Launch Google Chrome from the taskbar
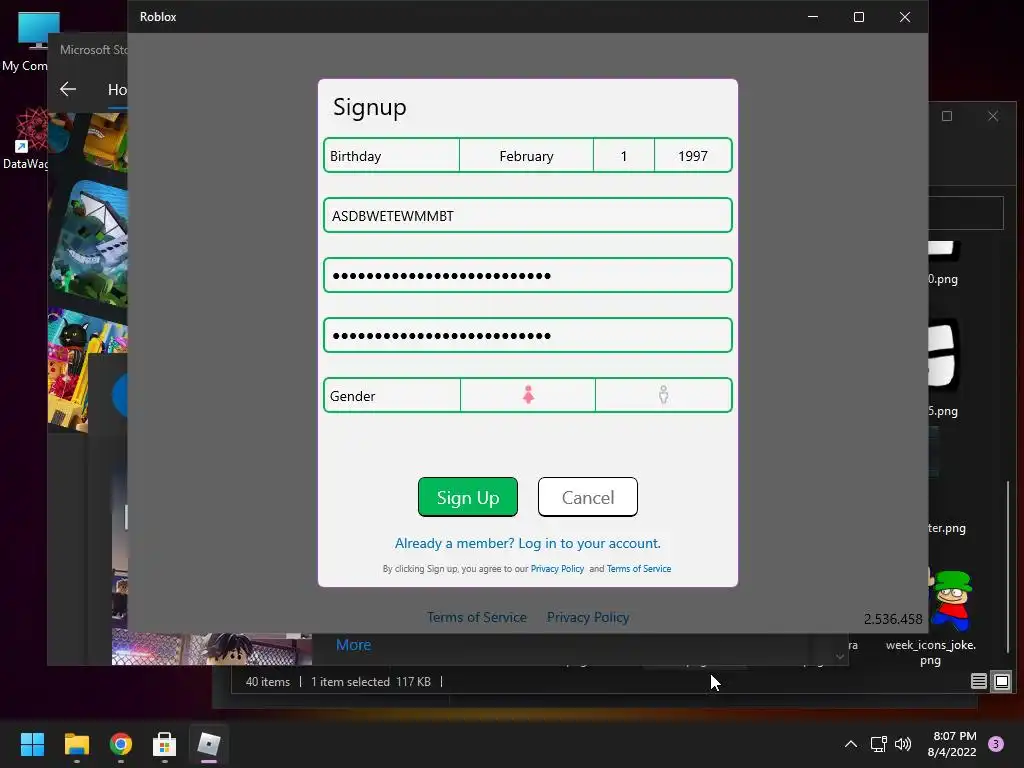The width and height of the screenshot is (1024, 768). tap(121, 744)
